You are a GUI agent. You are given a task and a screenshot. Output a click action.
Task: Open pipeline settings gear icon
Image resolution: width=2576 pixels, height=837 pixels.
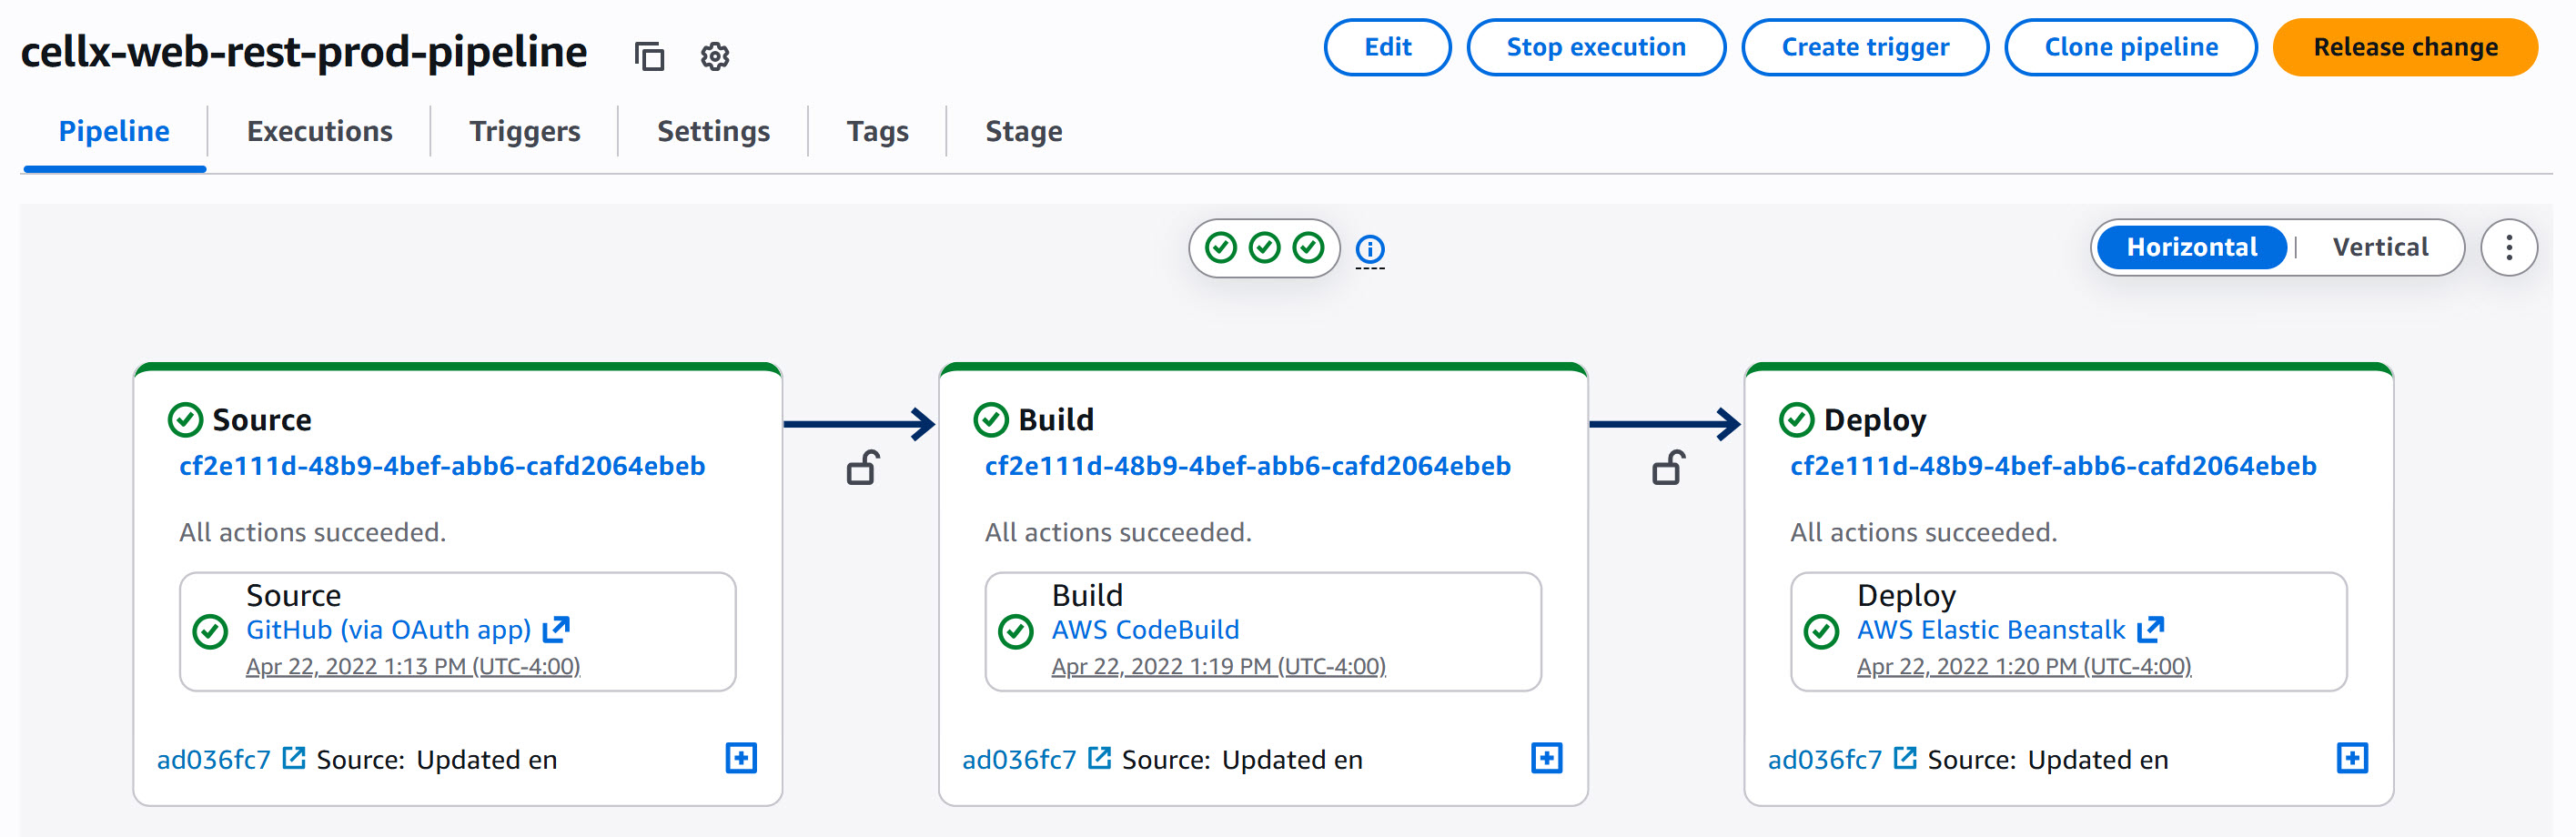point(714,56)
